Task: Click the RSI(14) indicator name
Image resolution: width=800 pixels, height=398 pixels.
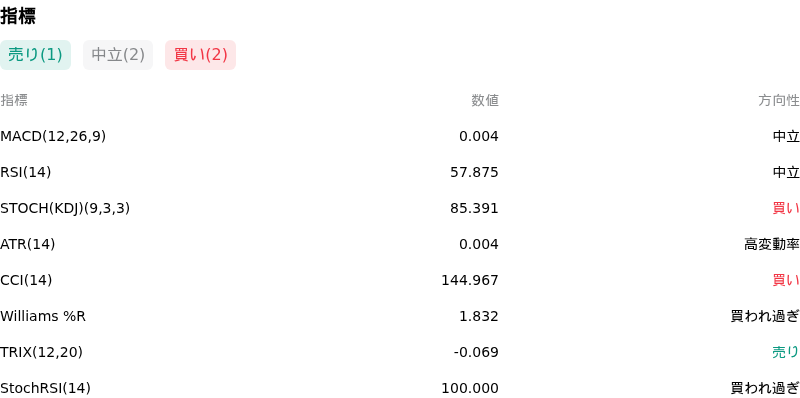Action: coord(26,172)
